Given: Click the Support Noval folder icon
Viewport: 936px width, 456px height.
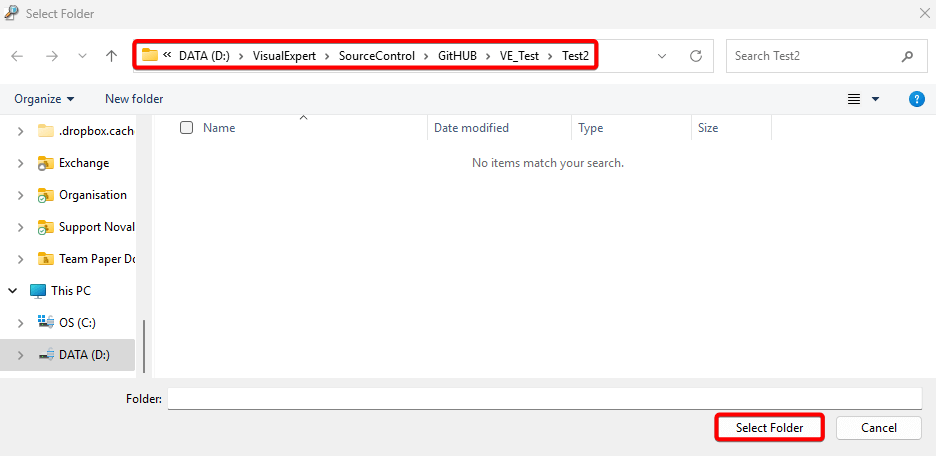Looking at the screenshot, I should click(x=45, y=228).
